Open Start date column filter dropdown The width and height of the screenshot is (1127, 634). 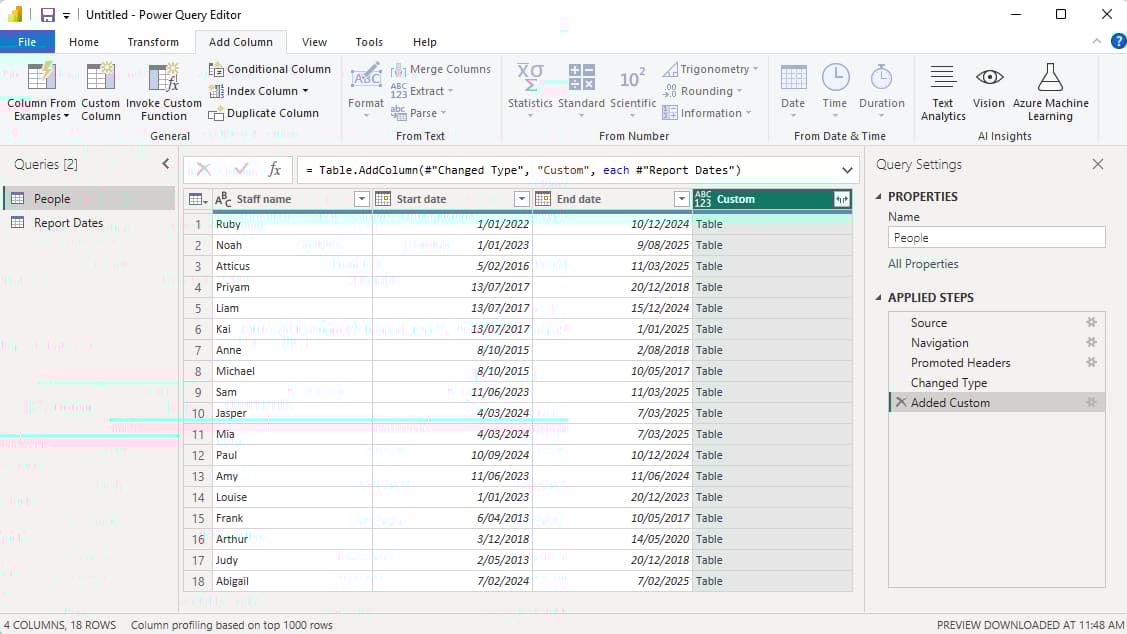click(x=521, y=199)
